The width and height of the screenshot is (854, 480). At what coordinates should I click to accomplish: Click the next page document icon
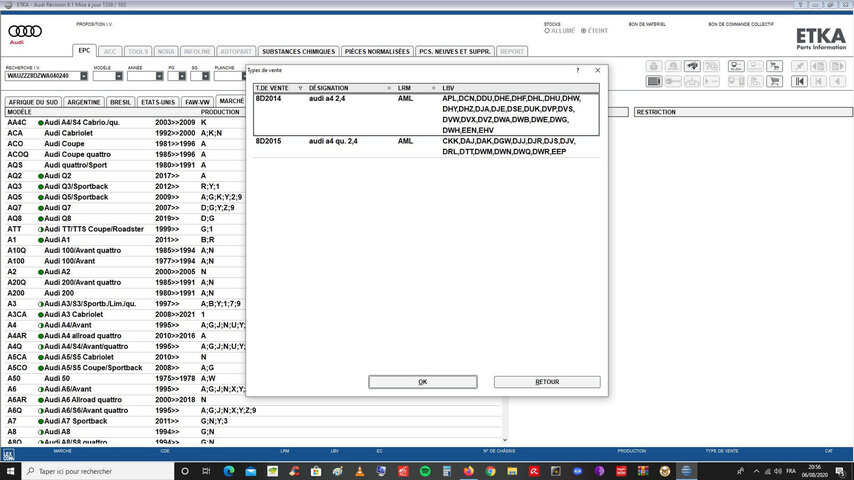[837, 66]
